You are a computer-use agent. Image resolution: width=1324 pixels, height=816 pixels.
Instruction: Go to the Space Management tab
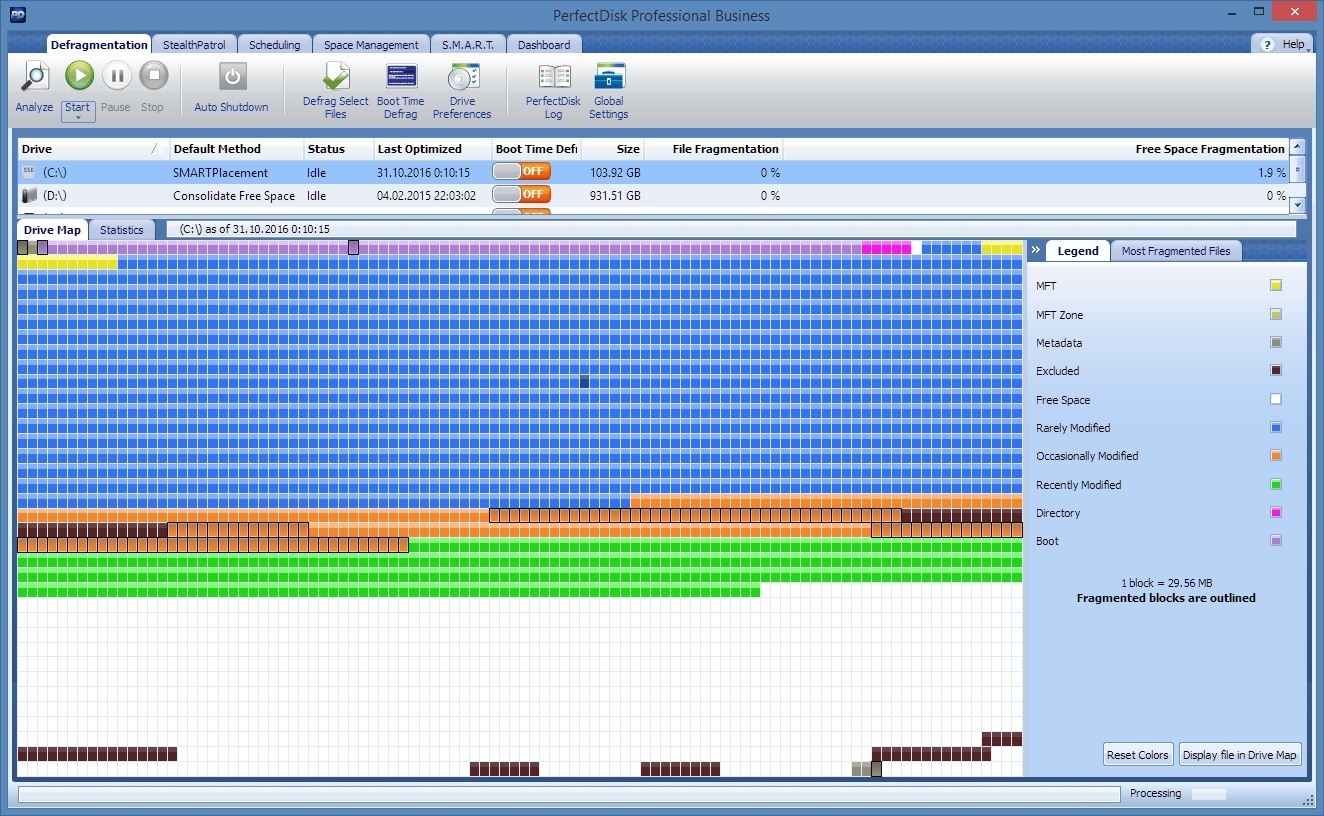coord(371,45)
